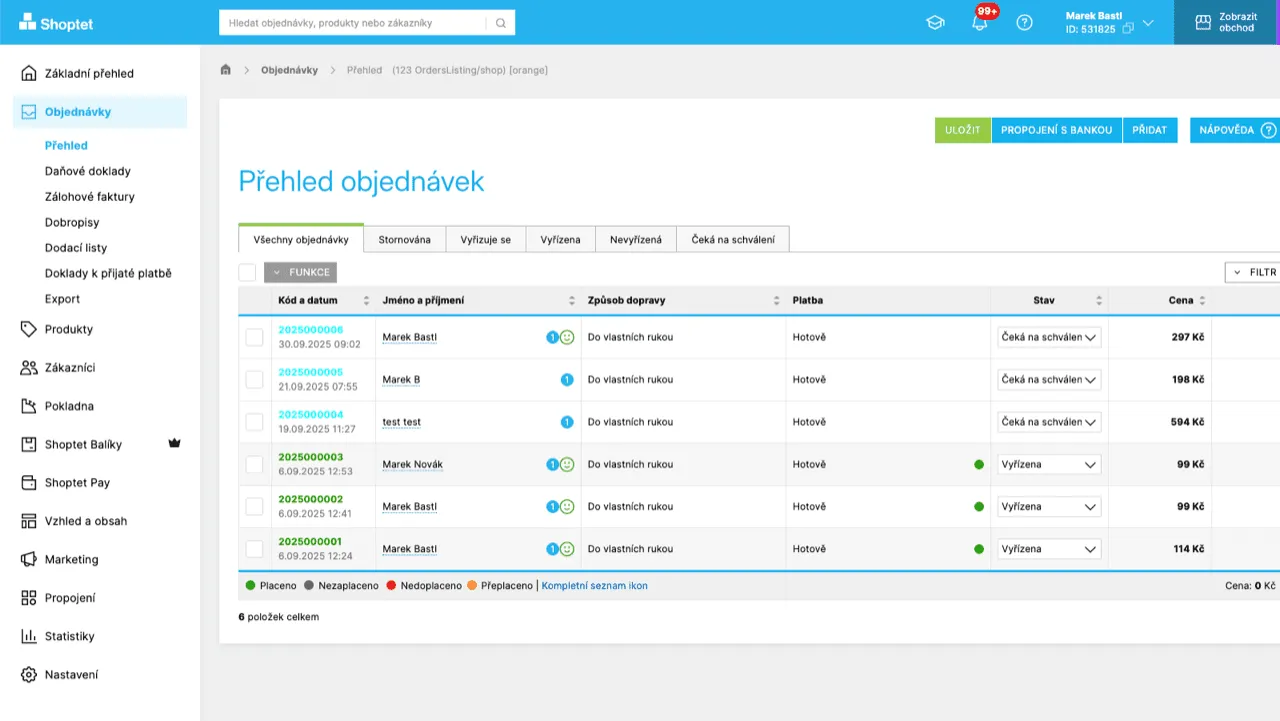Open notifications via the bell icon

click(x=979, y=22)
